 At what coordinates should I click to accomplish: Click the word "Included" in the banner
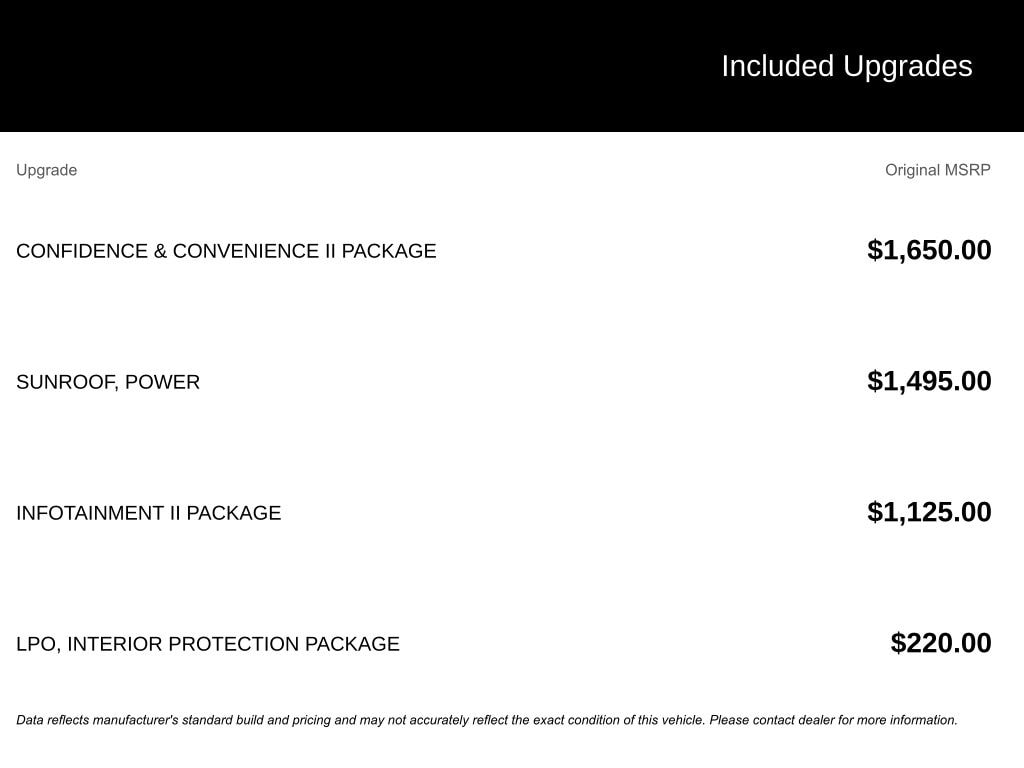(777, 66)
